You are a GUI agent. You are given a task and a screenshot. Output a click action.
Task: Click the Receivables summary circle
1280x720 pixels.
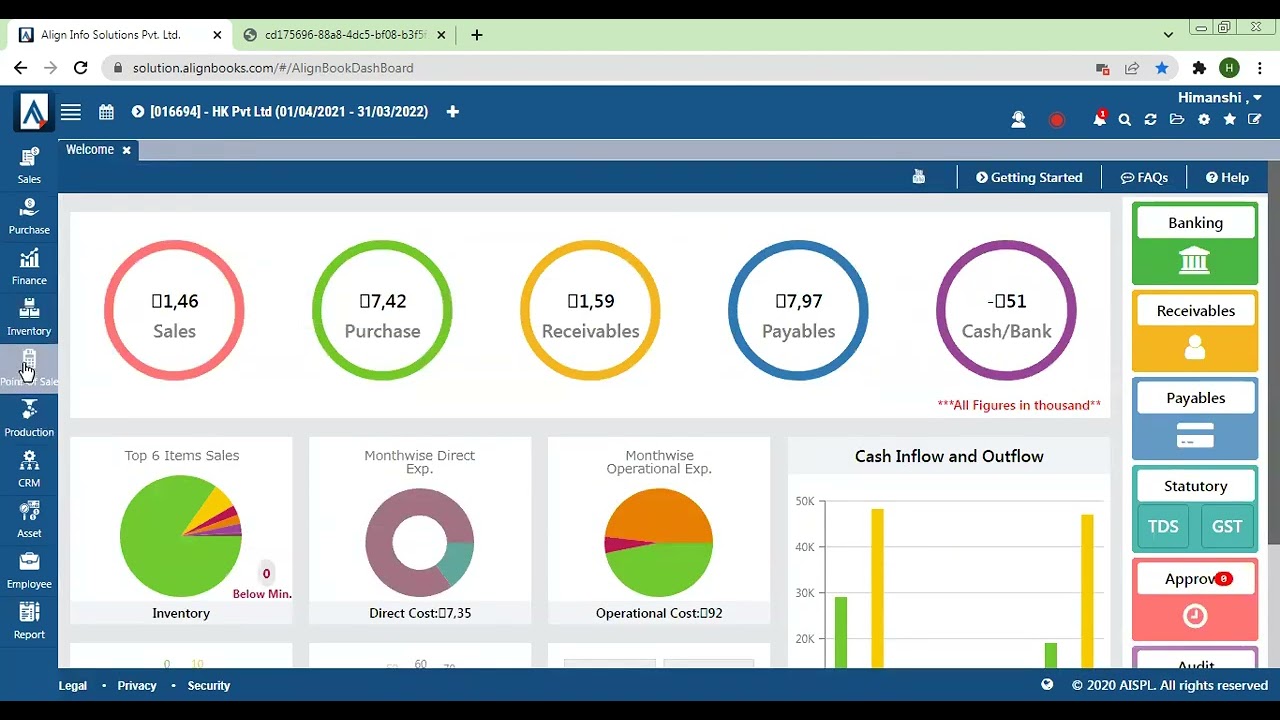[x=590, y=310]
